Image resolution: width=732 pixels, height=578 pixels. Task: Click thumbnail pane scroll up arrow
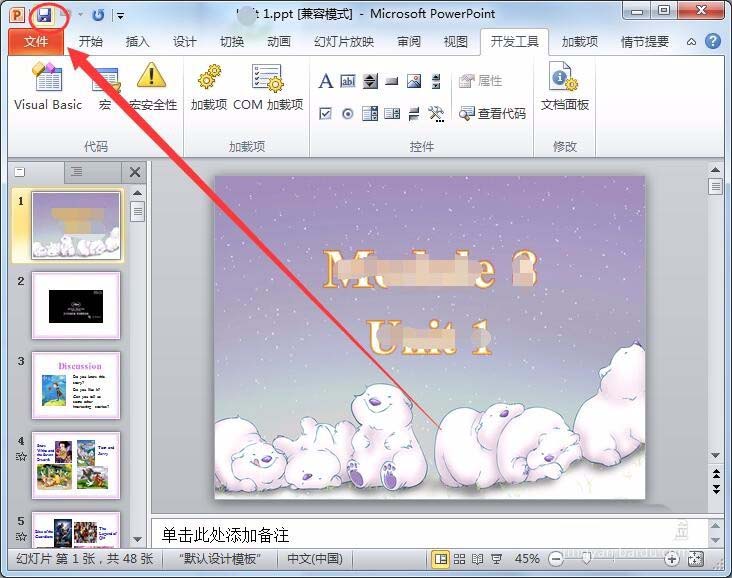(137, 193)
